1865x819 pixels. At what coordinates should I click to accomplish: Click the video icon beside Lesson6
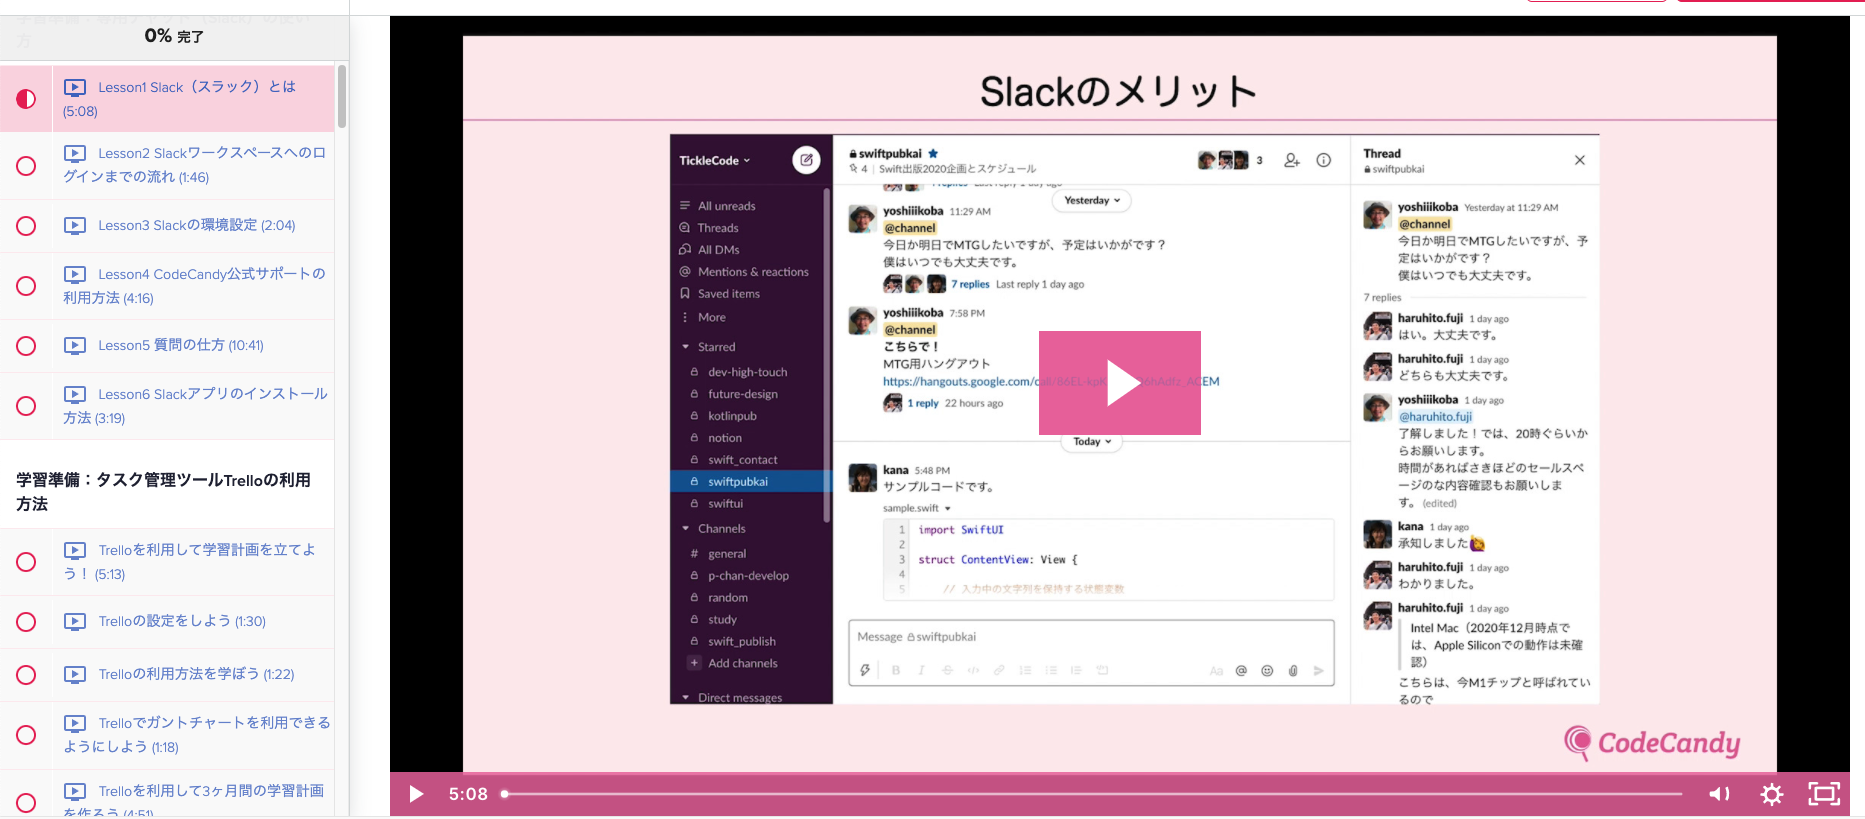coord(75,394)
